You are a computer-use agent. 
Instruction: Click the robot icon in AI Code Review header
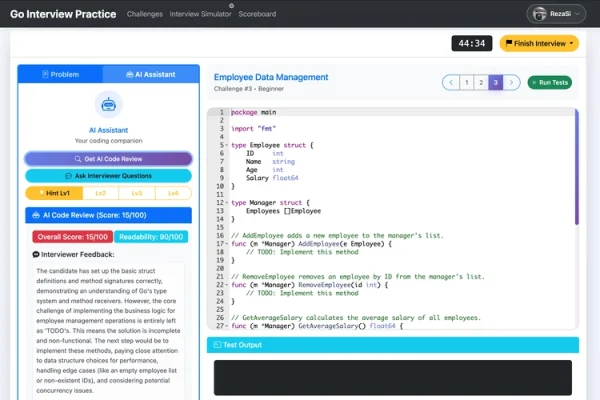[x=36, y=215]
